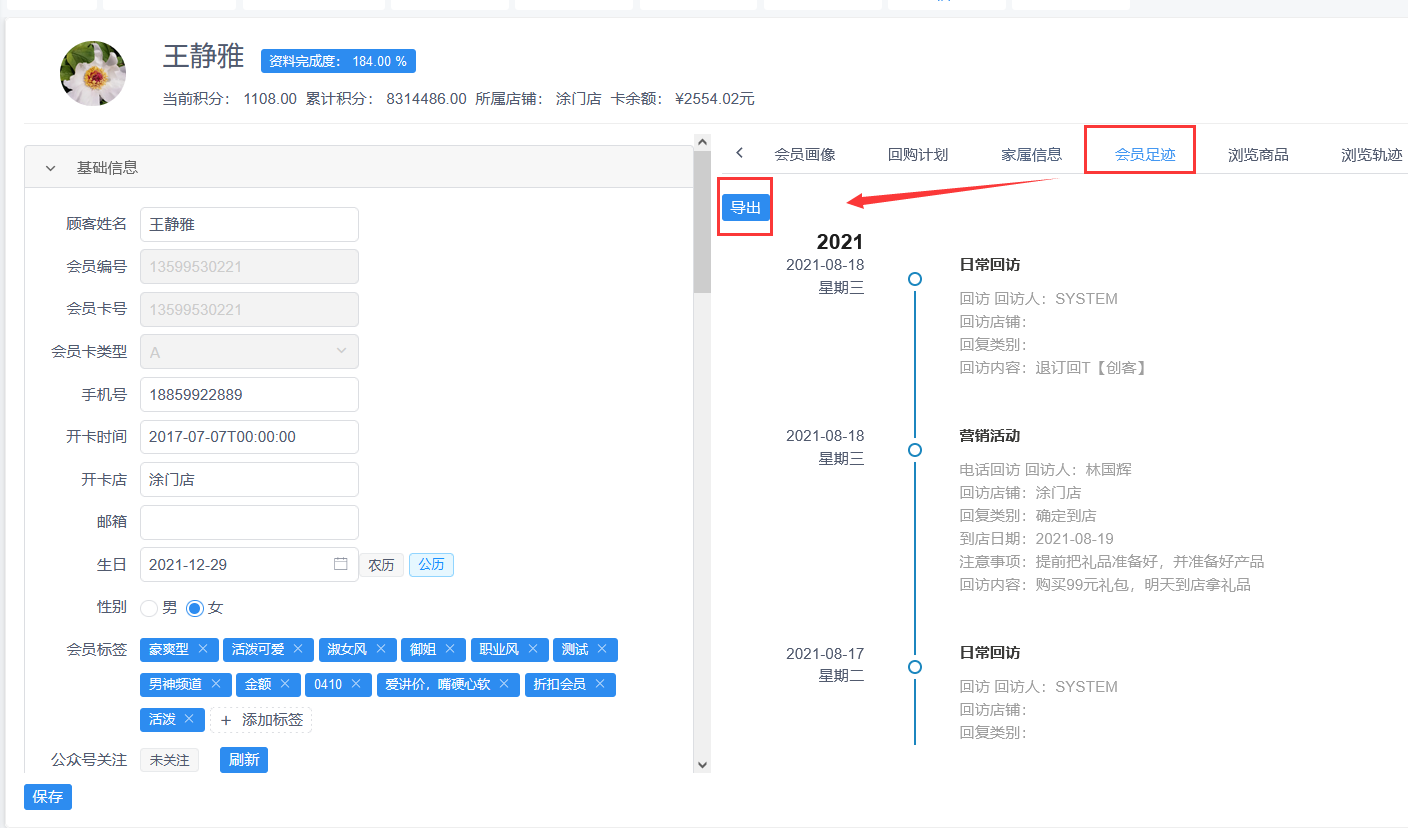The height and width of the screenshot is (828, 1408).
Task: Click the 营销活动 entry title
Action: tap(990, 436)
